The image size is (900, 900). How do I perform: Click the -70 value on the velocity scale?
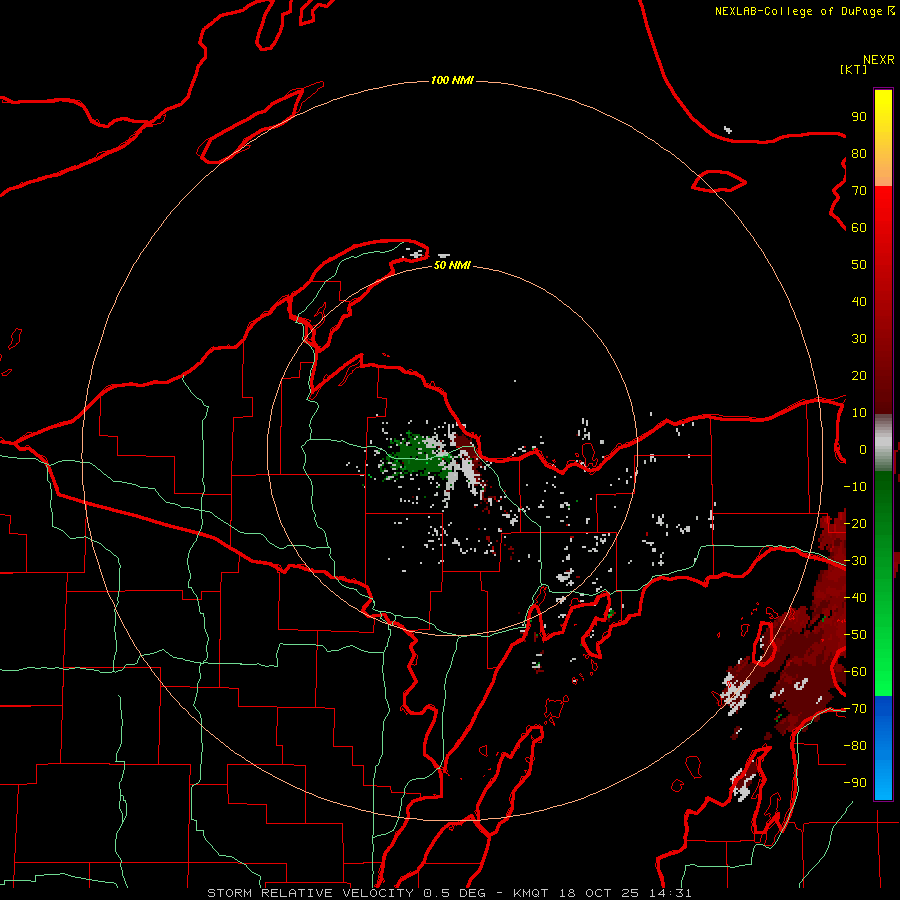point(855,709)
